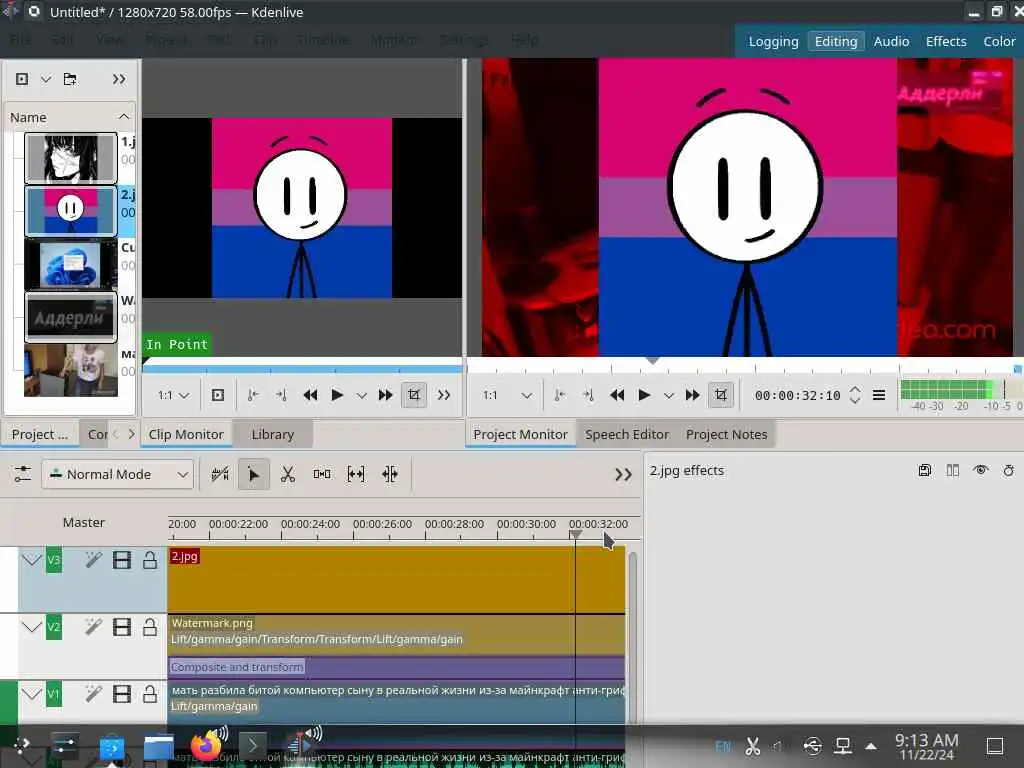Open Project Monitor zoom 1:1 dropdown
The width and height of the screenshot is (1024, 768).
coord(507,395)
